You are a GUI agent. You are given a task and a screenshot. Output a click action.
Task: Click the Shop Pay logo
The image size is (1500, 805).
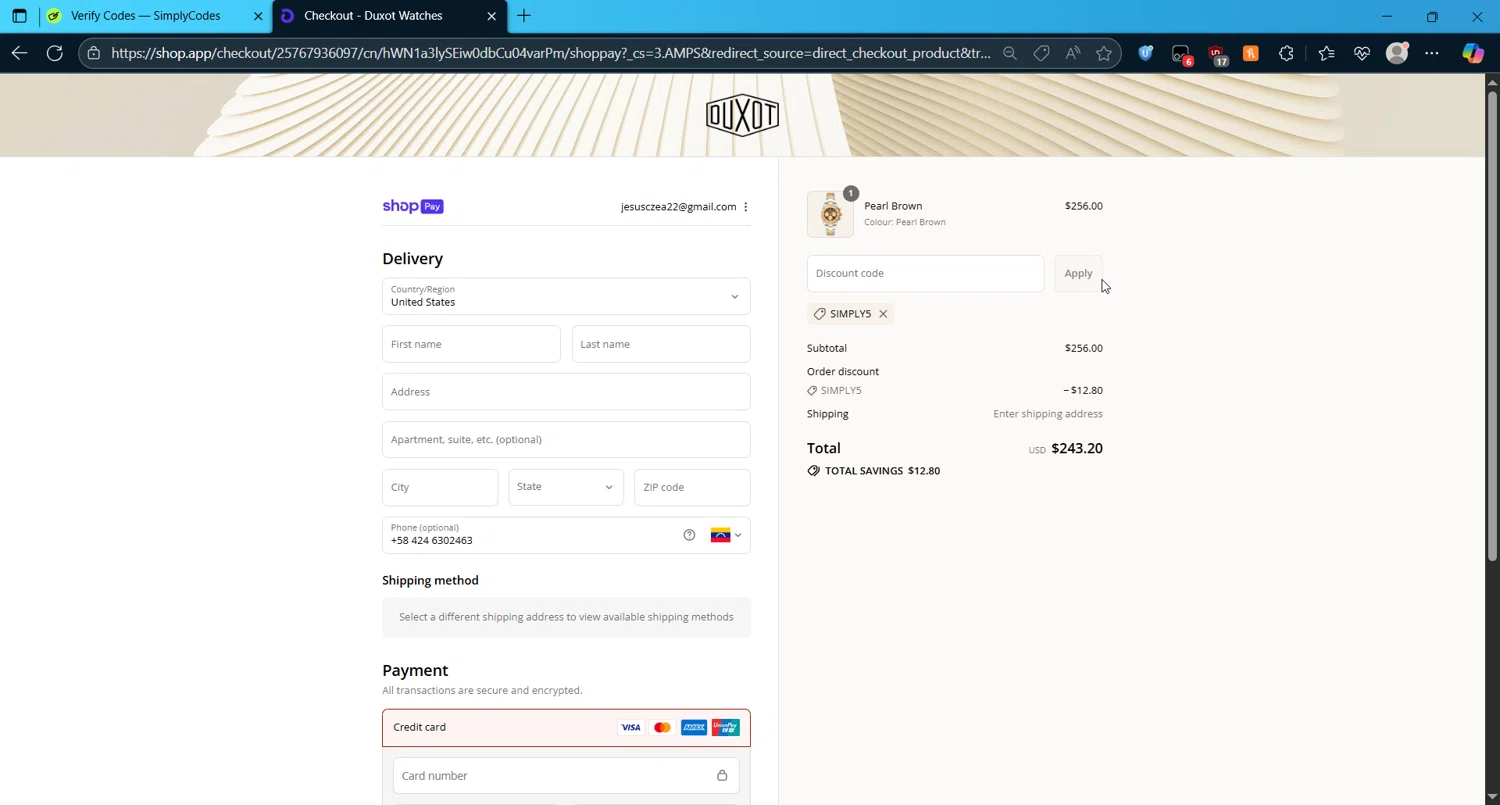(413, 206)
